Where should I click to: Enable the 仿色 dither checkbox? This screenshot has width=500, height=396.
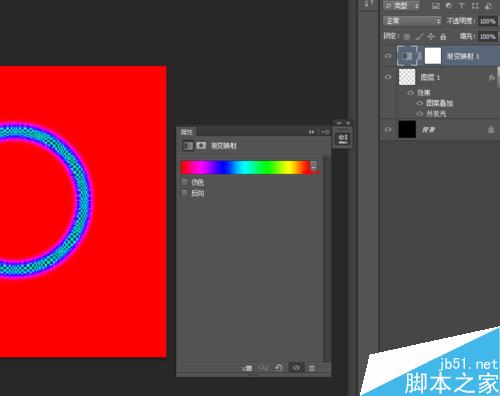[184, 182]
